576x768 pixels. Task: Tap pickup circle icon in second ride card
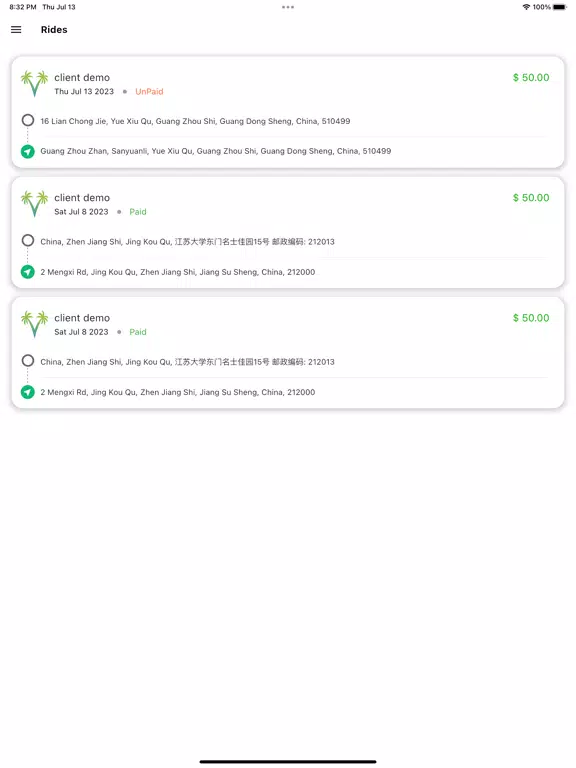point(28,240)
